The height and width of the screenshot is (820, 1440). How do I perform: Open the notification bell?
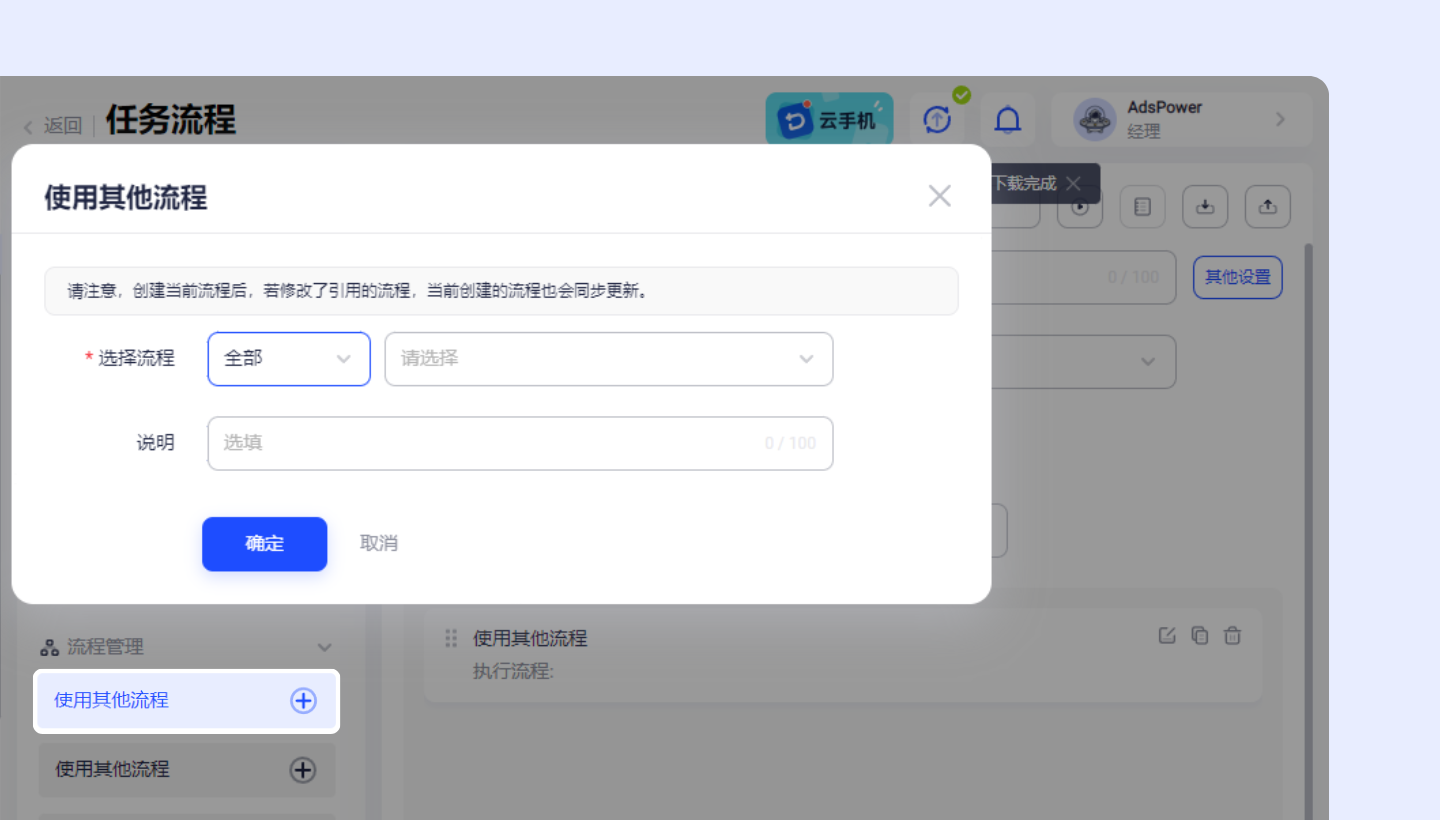pyautogui.click(x=1008, y=120)
